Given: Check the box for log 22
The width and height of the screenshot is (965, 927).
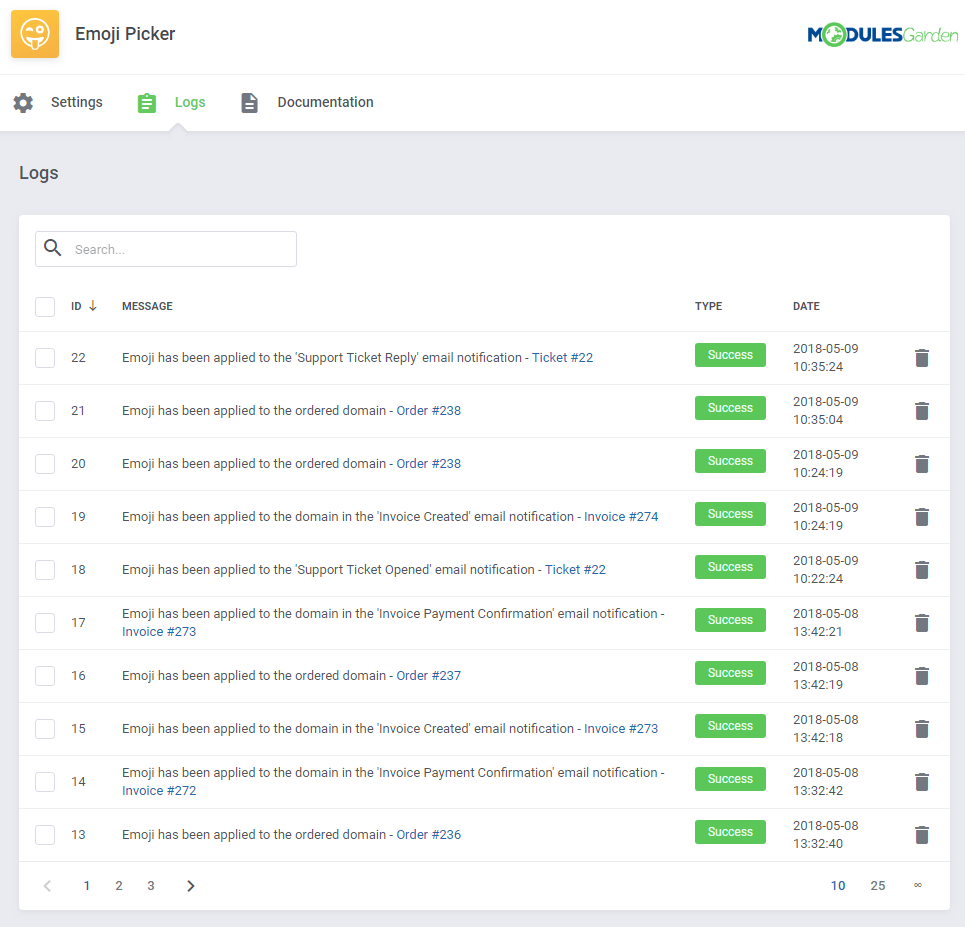Looking at the screenshot, I should pos(45,358).
